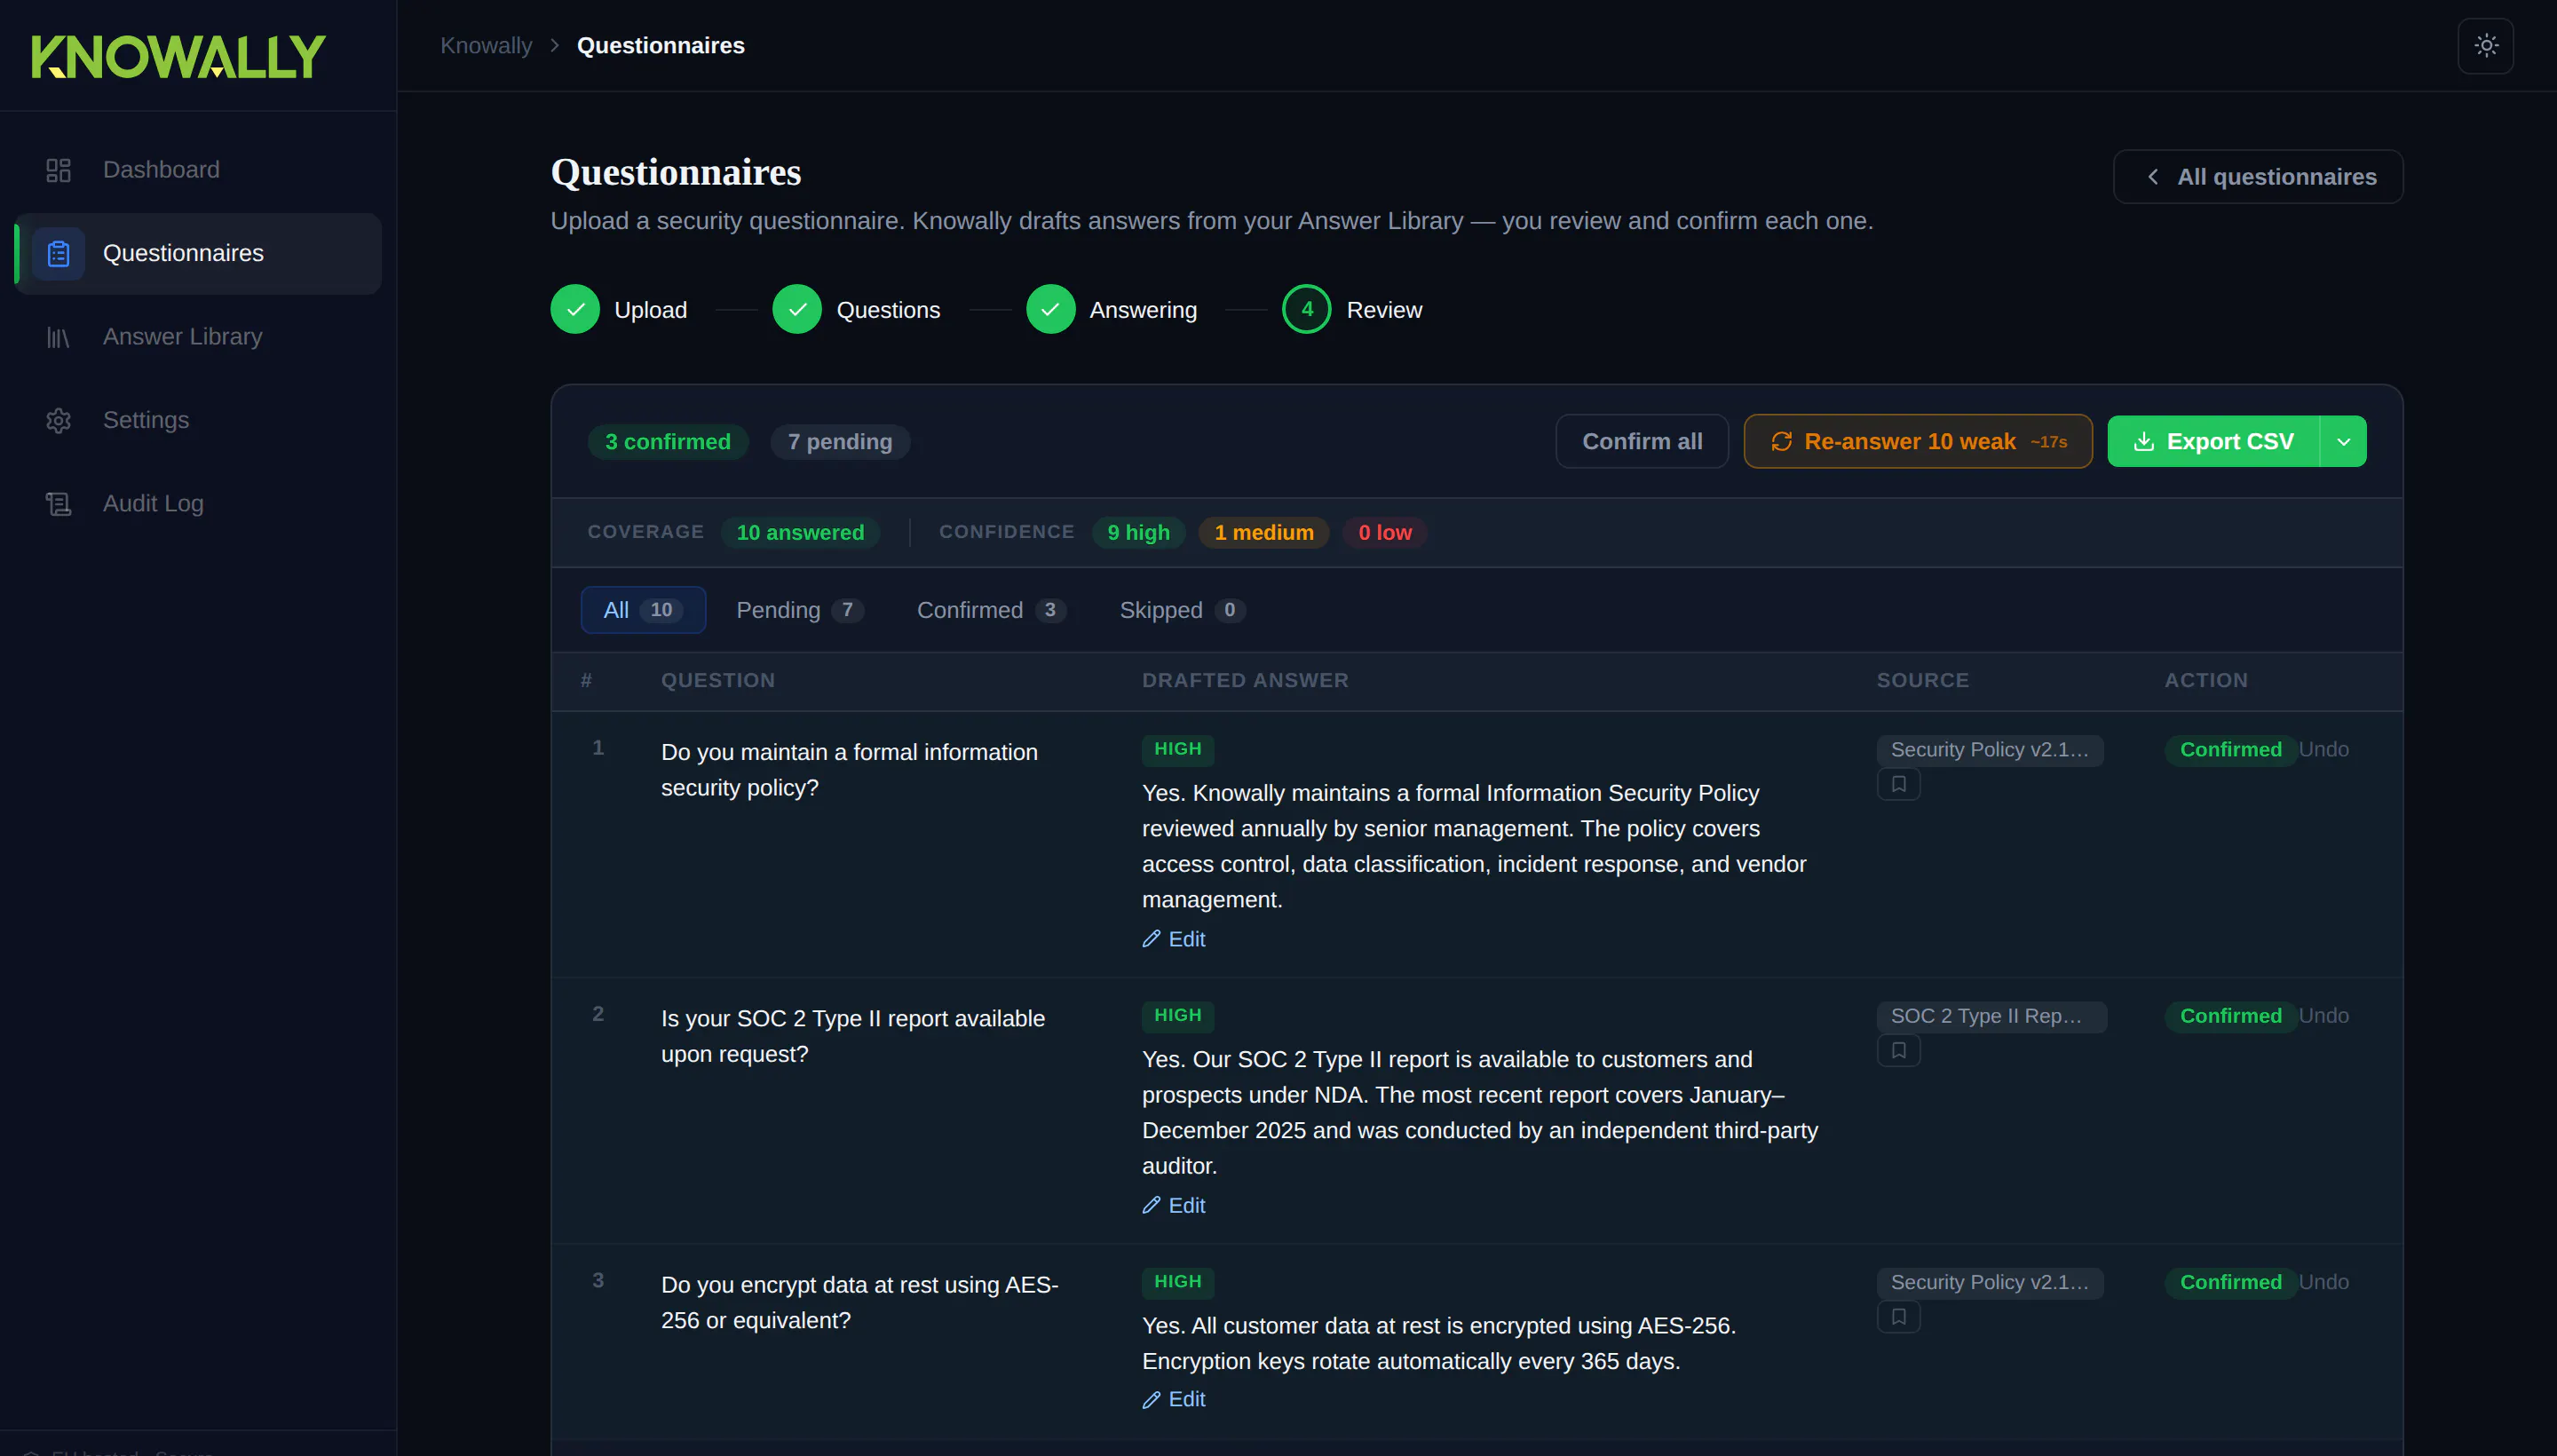Click Re-answer 10 weak button
Screen dimensions: 2557x1456
(x=1917, y=442)
